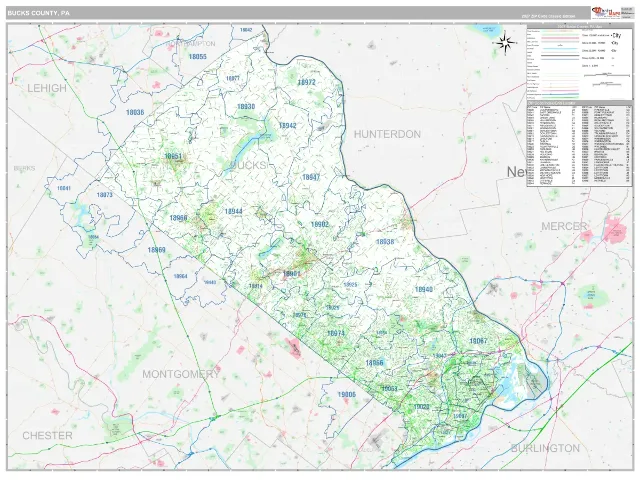Select ZIP code 18964 label
Screen dimensions: 640x480
180,276
